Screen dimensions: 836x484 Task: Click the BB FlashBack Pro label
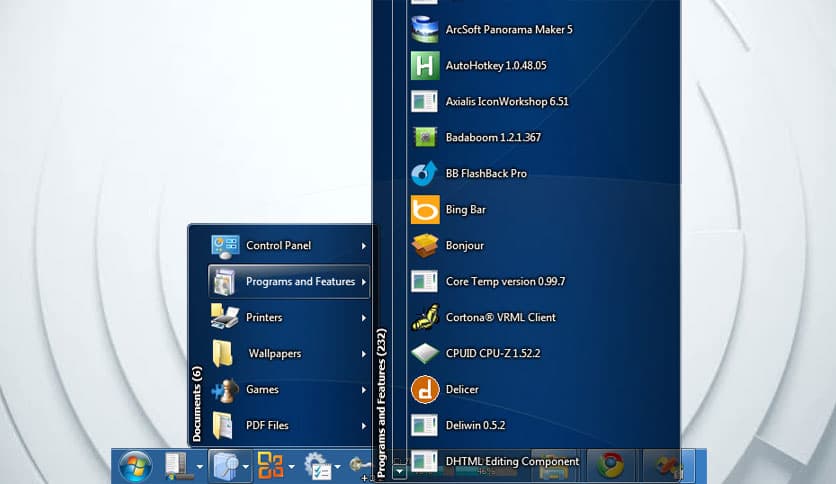click(x=486, y=173)
